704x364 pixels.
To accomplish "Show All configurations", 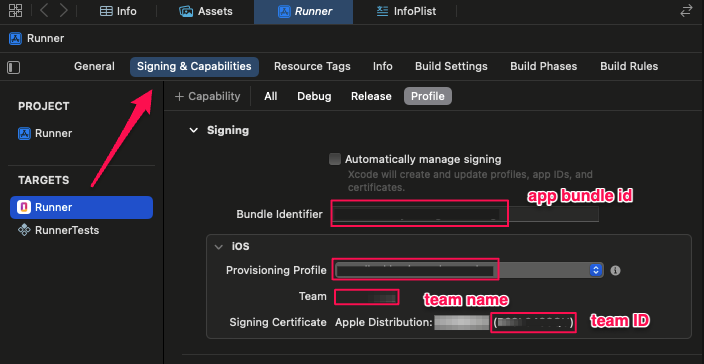I will click(271, 96).
